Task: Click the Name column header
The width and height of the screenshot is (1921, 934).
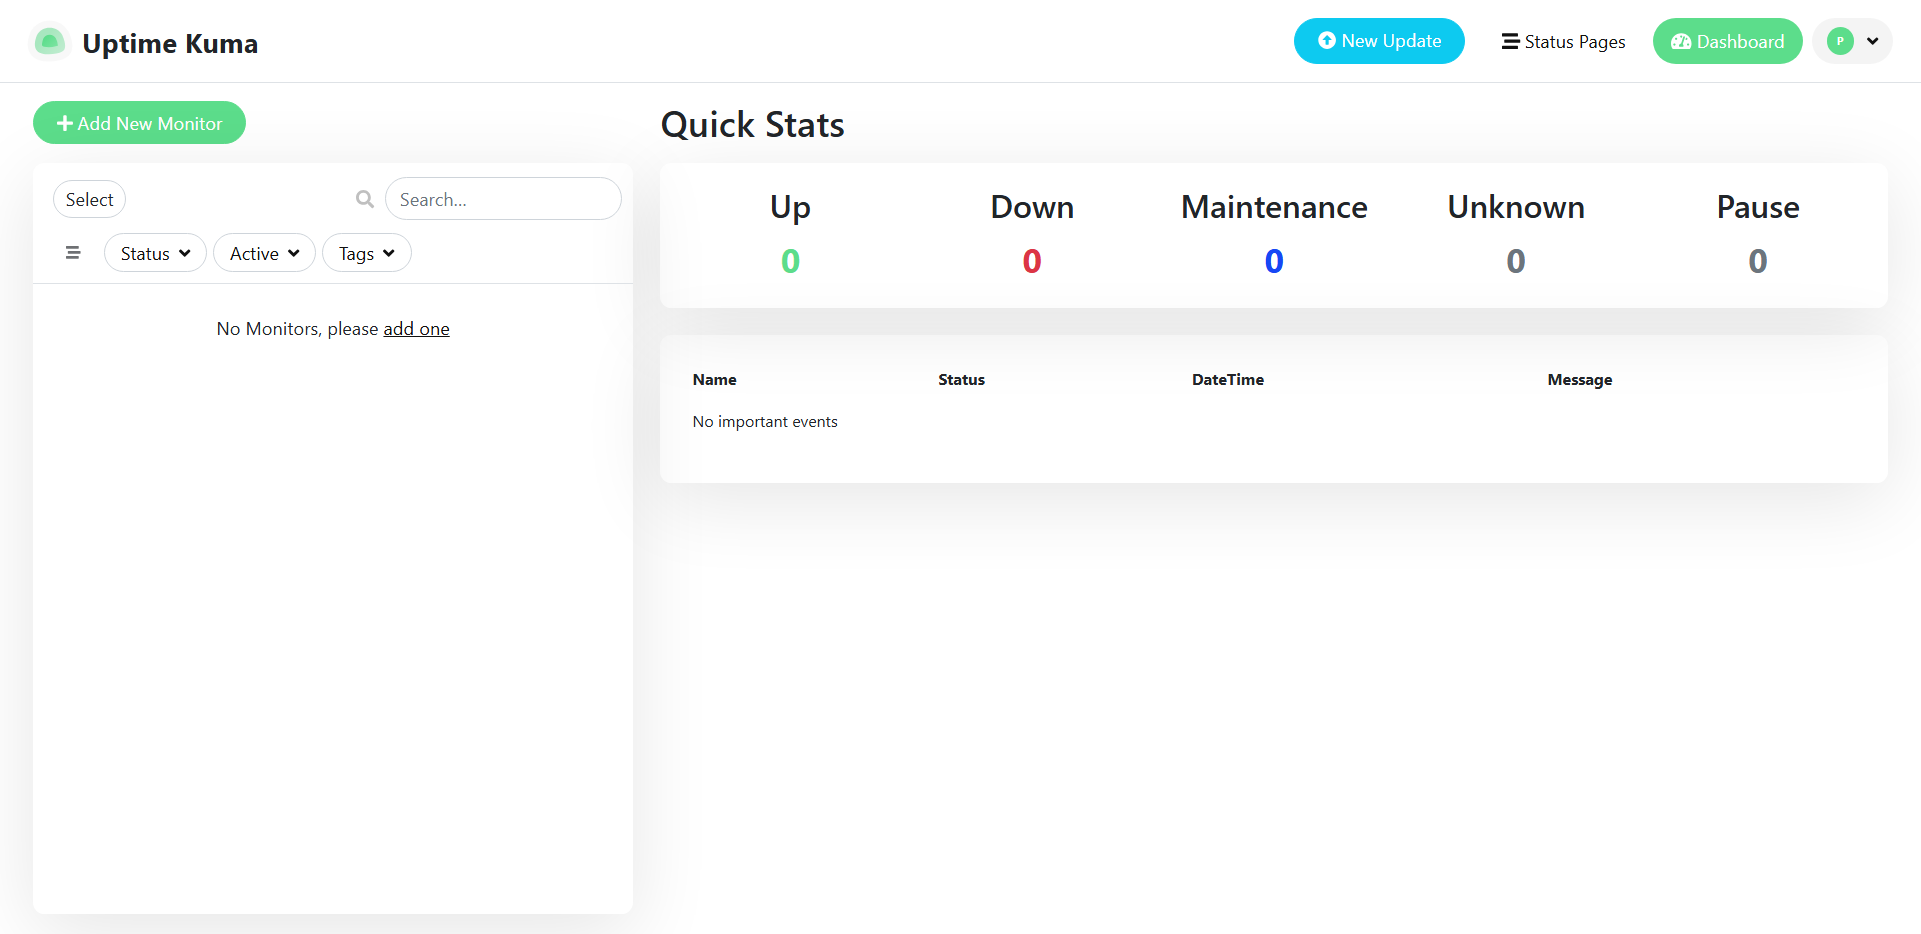Action: tap(714, 380)
